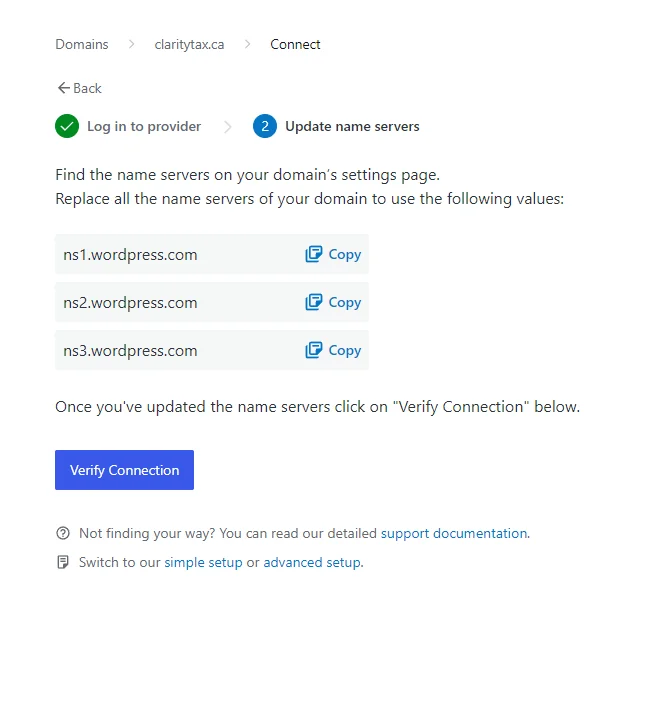Click chevron between the setup steps
Image resolution: width=667 pixels, height=704 pixels.
(x=228, y=127)
